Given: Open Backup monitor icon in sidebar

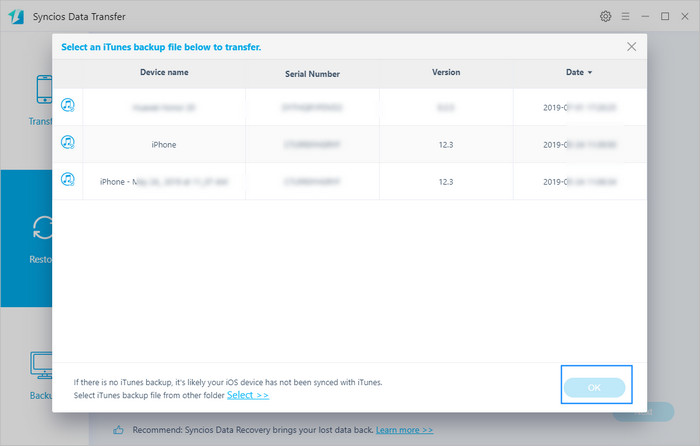Looking at the screenshot, I should (41, 365).
